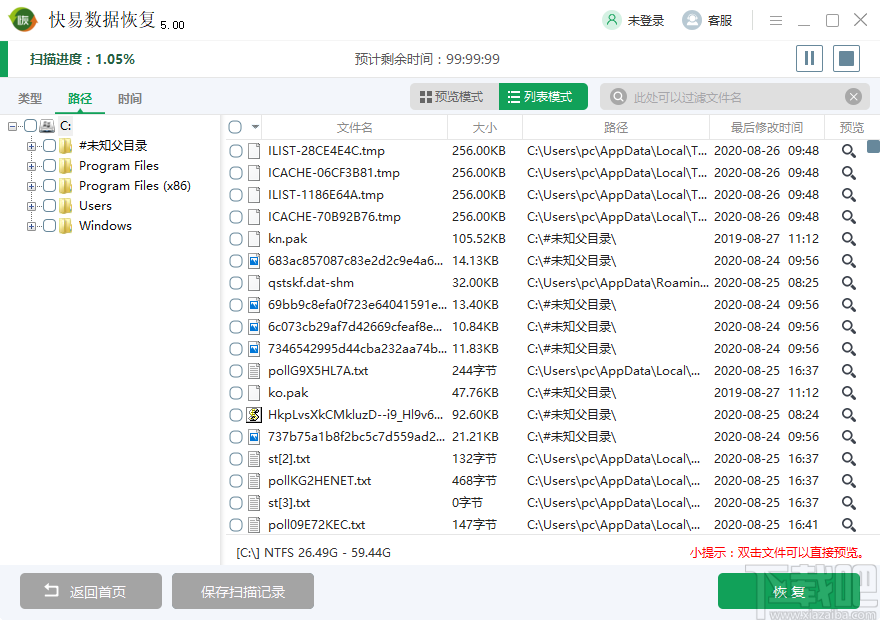The height and width of the screenshot is (620, 880).
Task: Pause the scan with the pause icon
Action: 809,58
